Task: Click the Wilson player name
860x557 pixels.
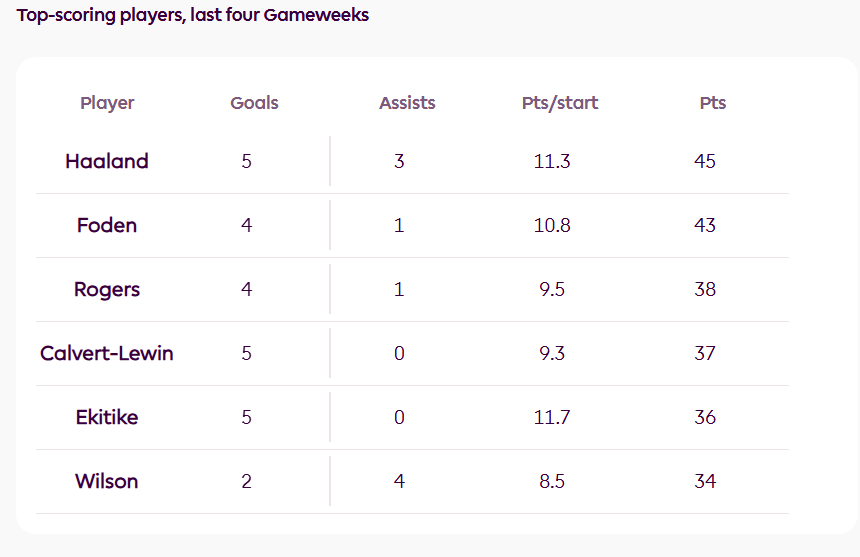Action: pyautogui.click(x=107, y=481)
